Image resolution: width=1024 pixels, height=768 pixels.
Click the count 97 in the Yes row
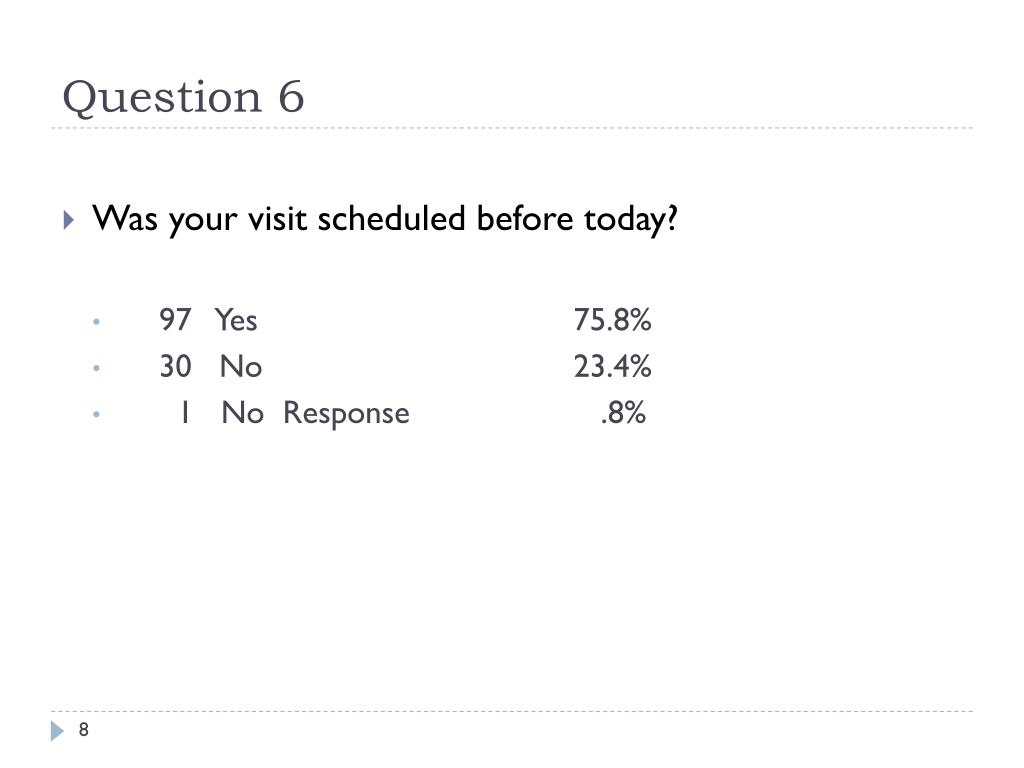(174, 320)
